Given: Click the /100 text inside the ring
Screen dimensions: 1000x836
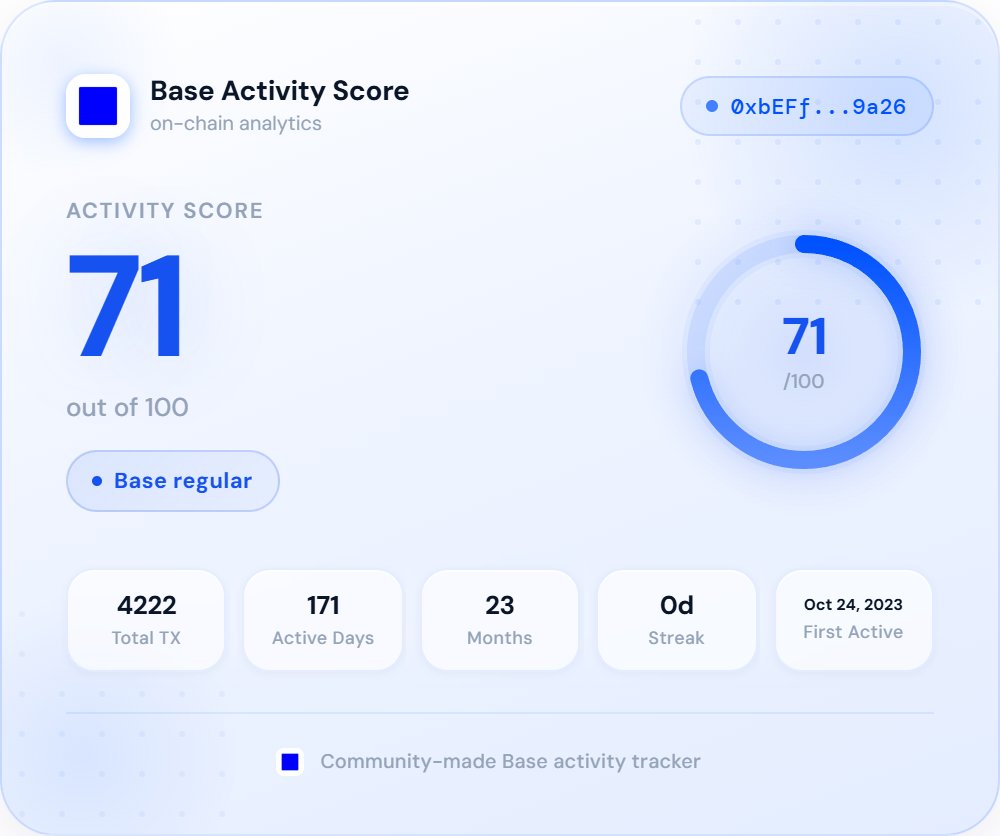Looking at the screenshot, I should (x=804, y=381).
